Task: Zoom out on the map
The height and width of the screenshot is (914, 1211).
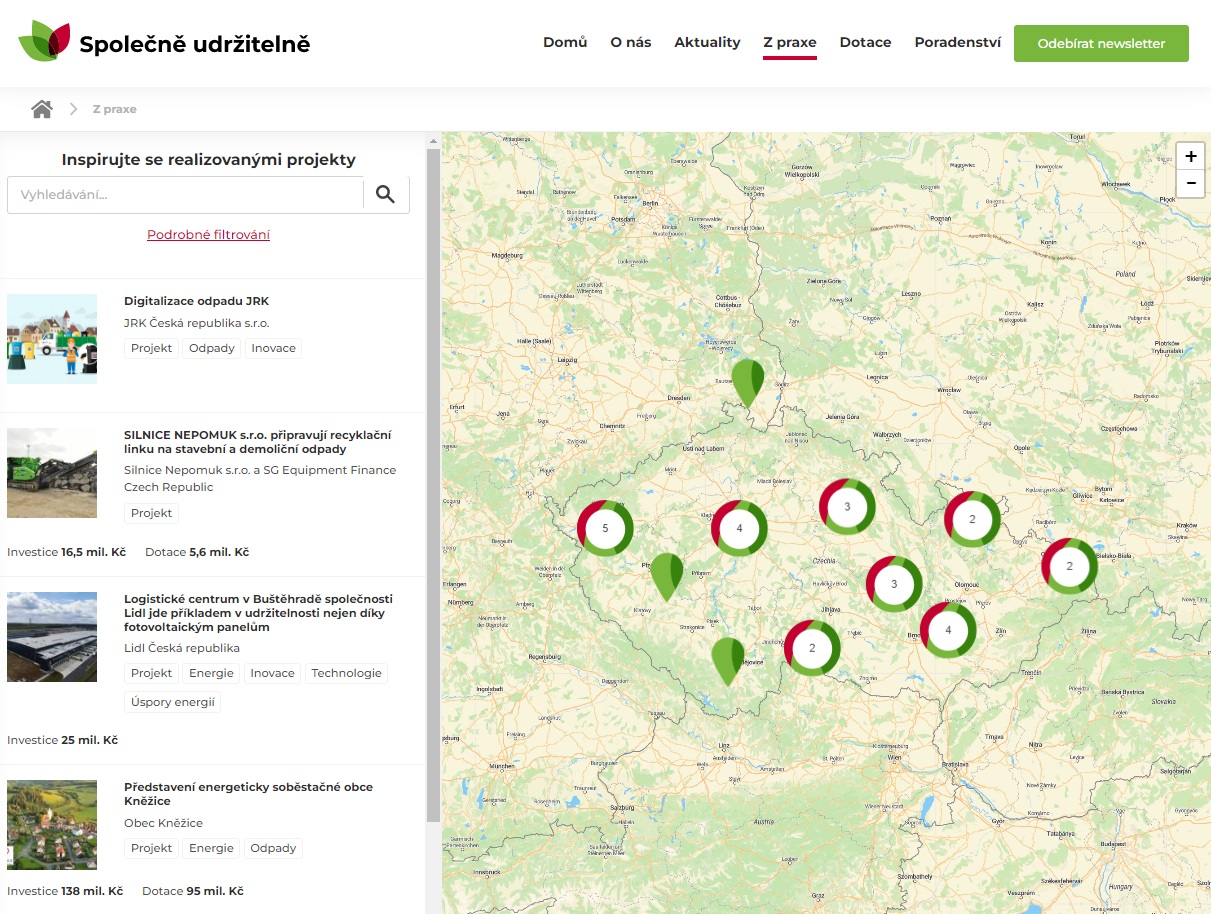Action: click(x=1190, y=184)
